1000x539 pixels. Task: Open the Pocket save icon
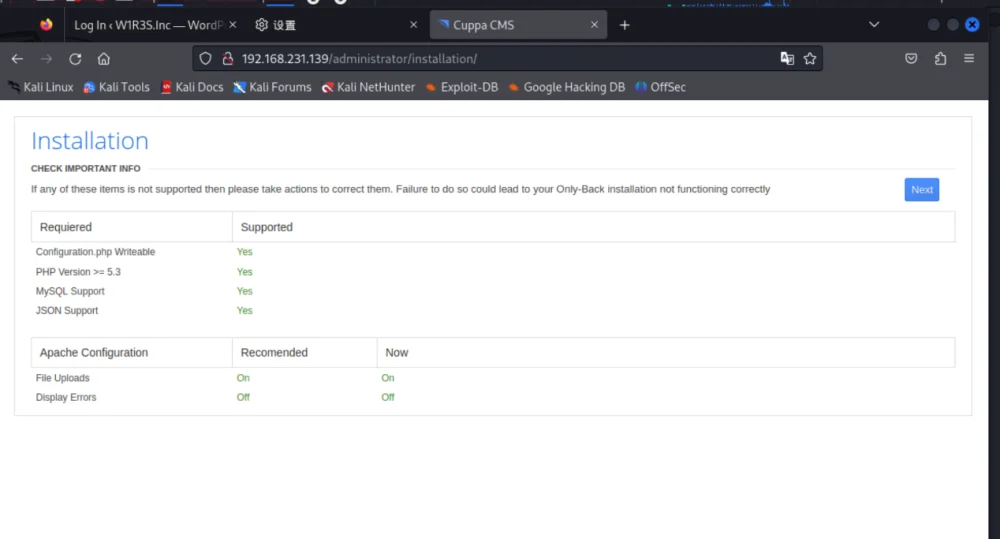911,59
